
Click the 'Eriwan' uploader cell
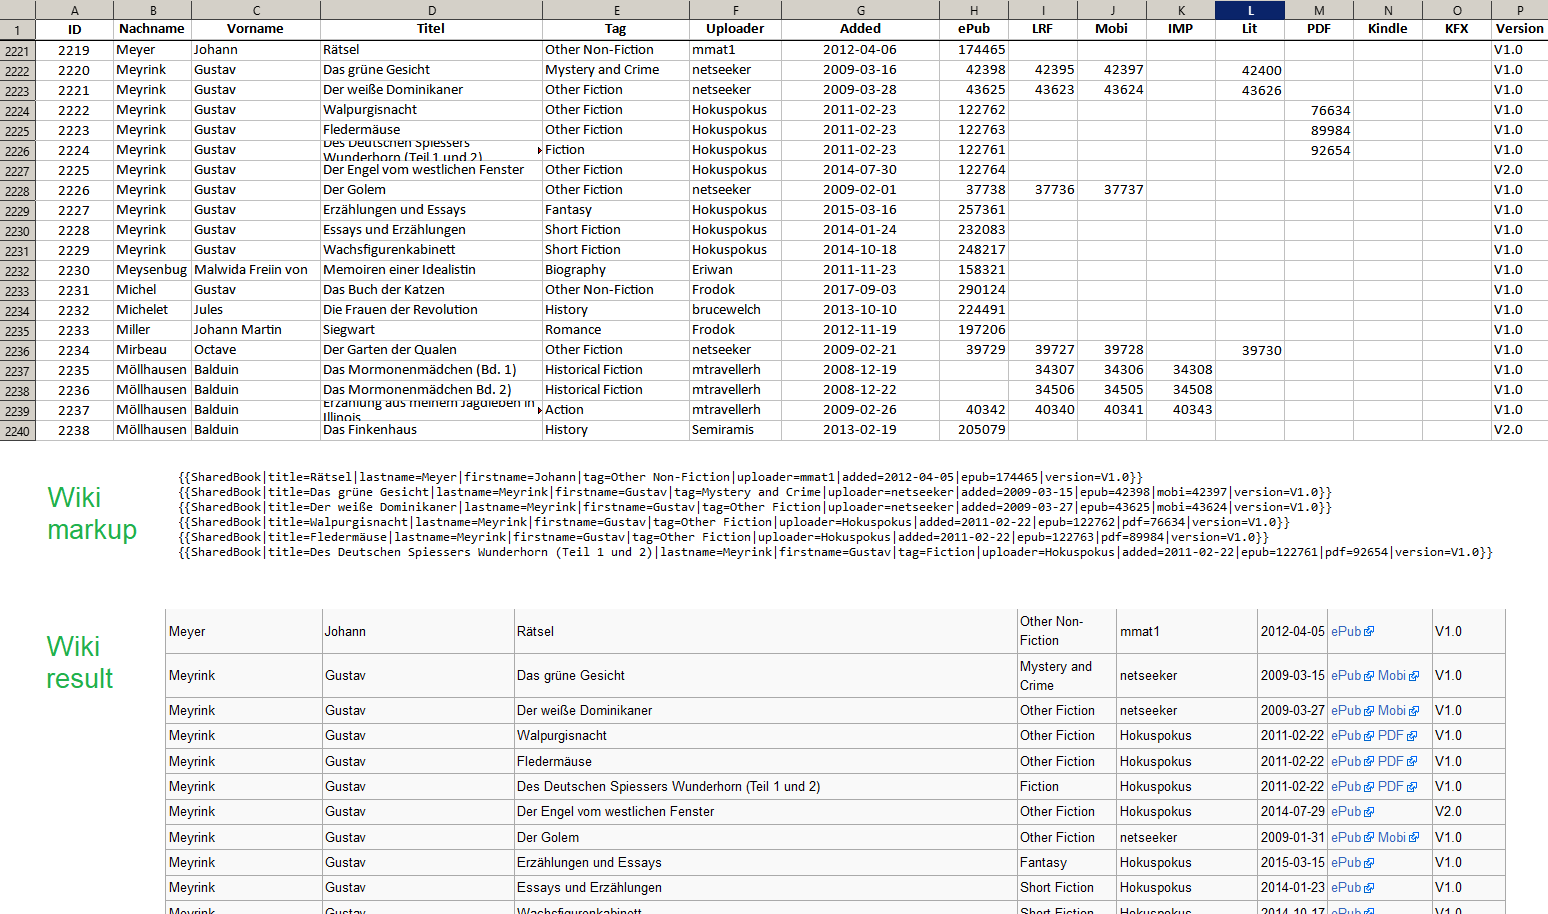pos(735,270)
